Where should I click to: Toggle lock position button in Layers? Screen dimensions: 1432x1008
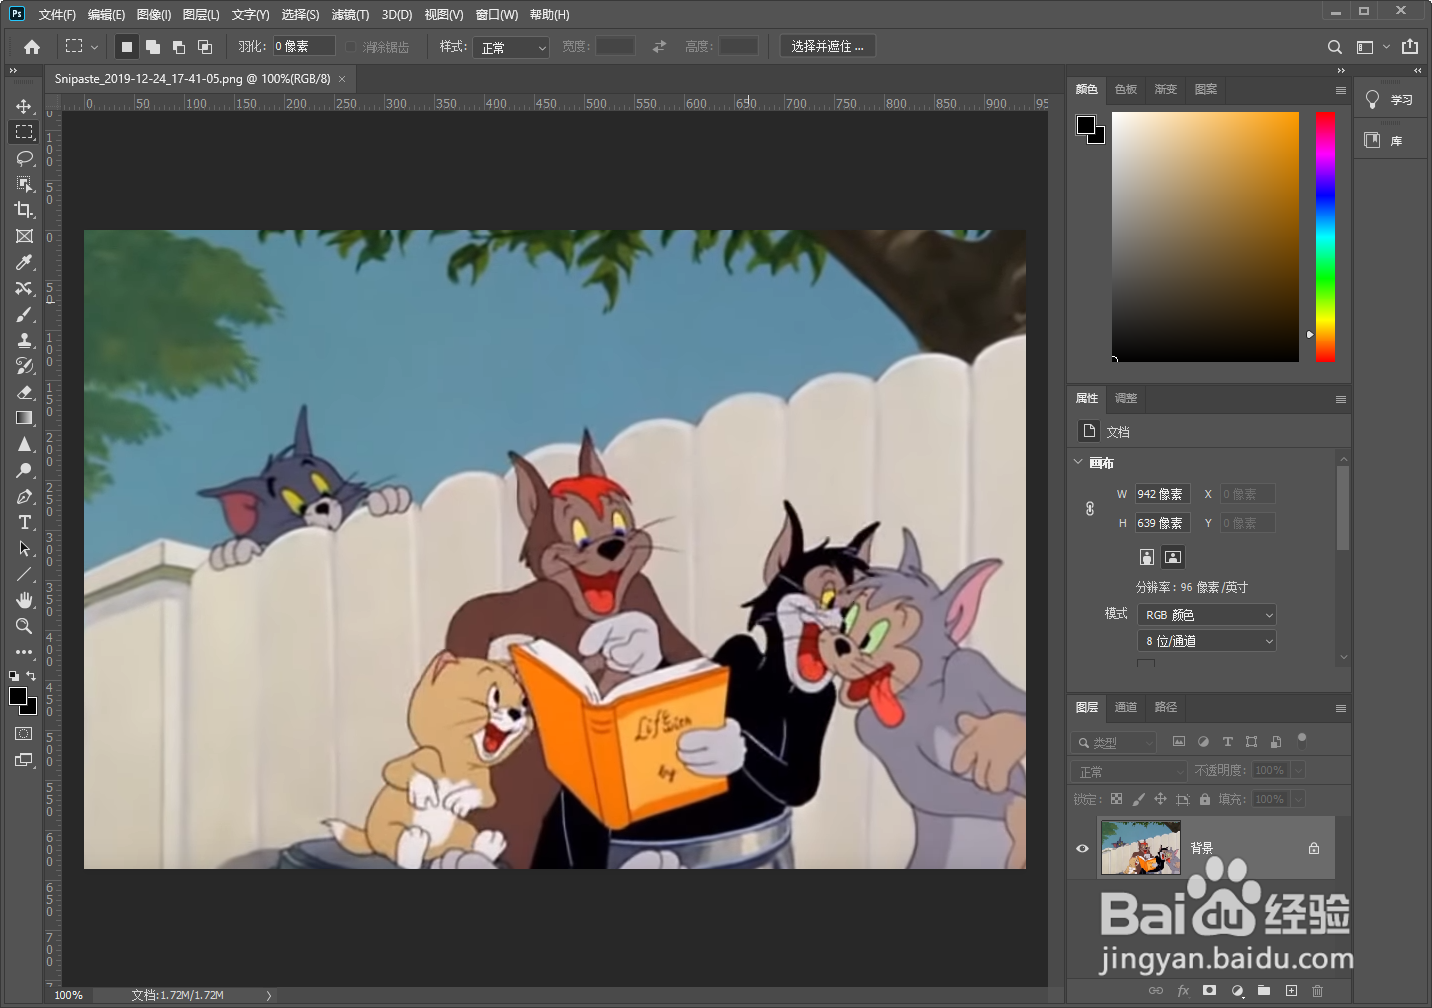[x=1160, y=799]
